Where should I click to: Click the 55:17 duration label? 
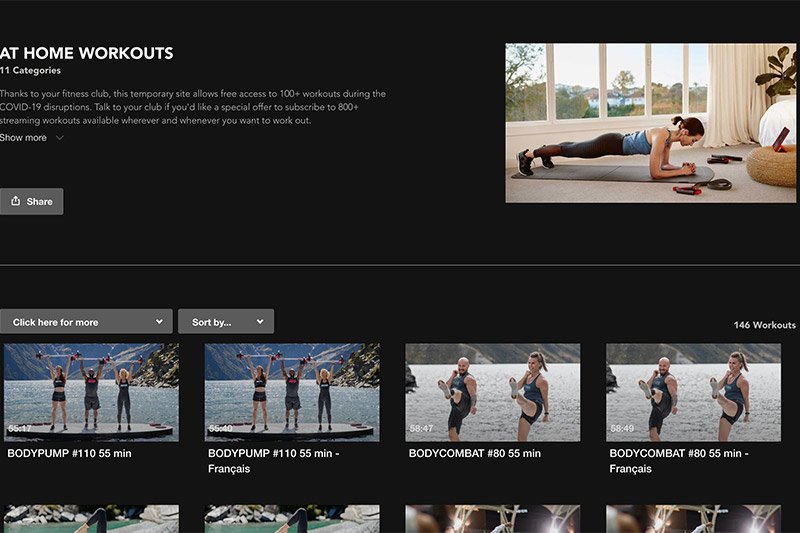pos(20,428)
